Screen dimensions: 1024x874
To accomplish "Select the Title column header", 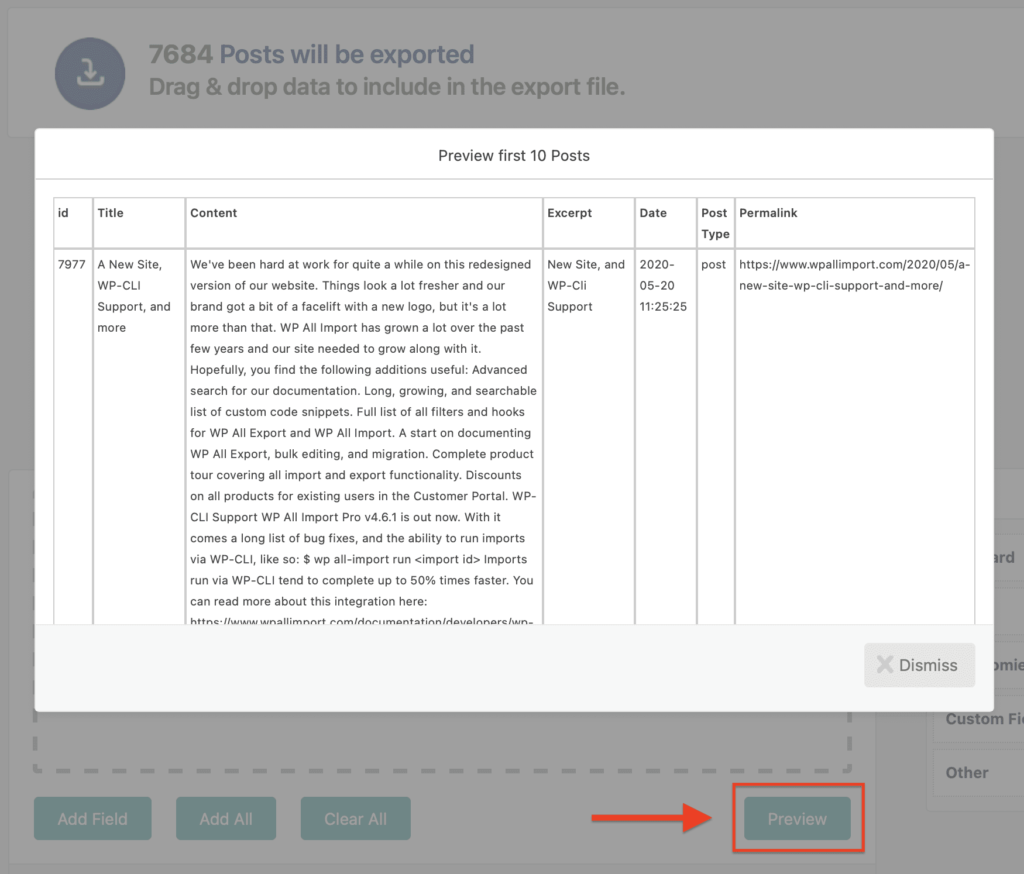I will (110, 212).
